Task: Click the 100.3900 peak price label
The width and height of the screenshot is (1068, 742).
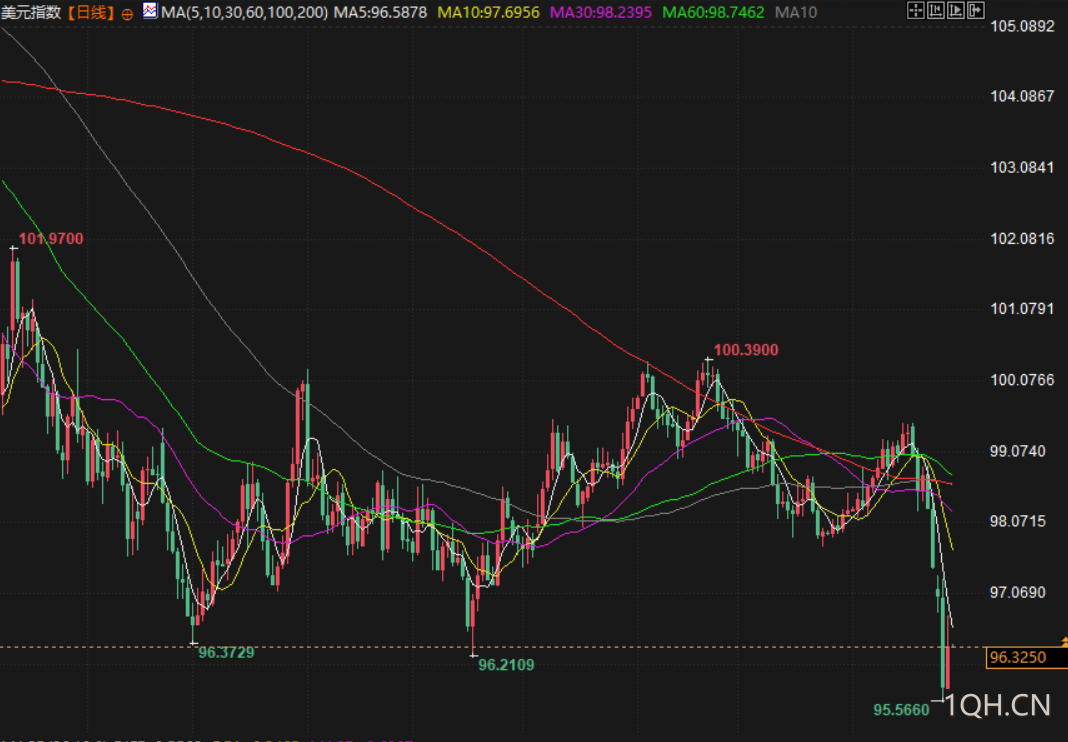Action: point(746,350)
